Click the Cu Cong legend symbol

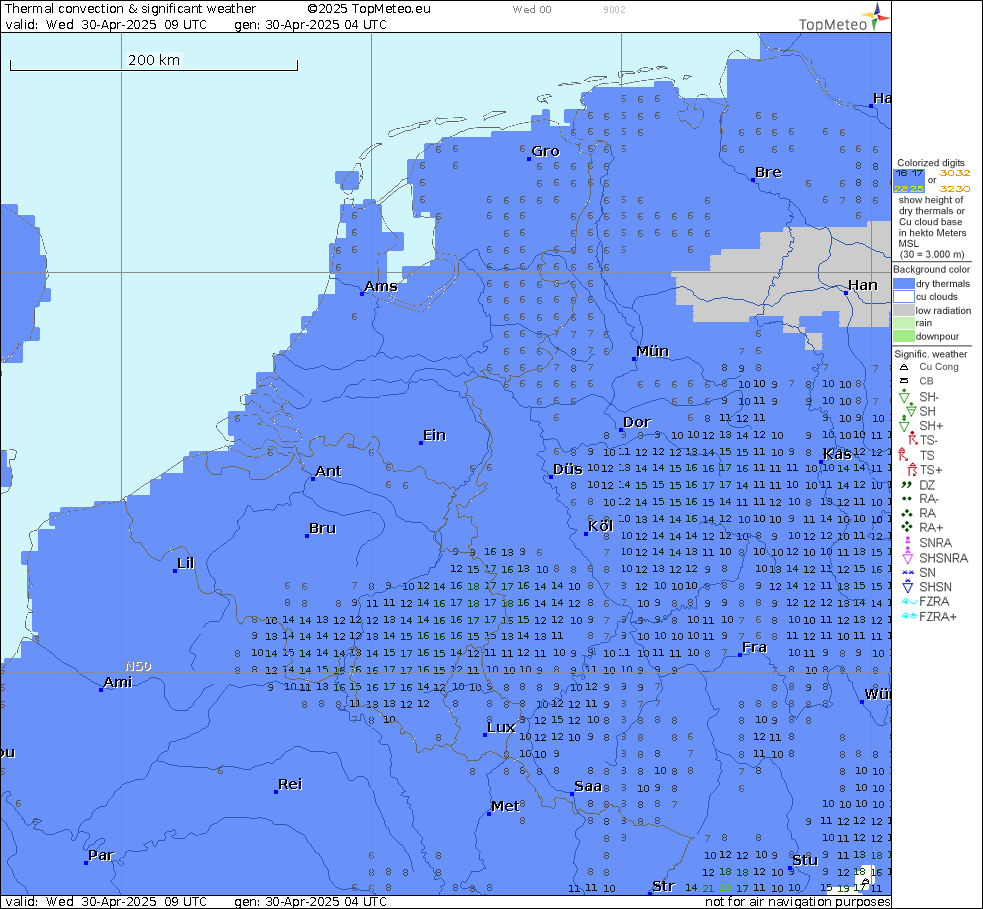(x=903, y=367)
